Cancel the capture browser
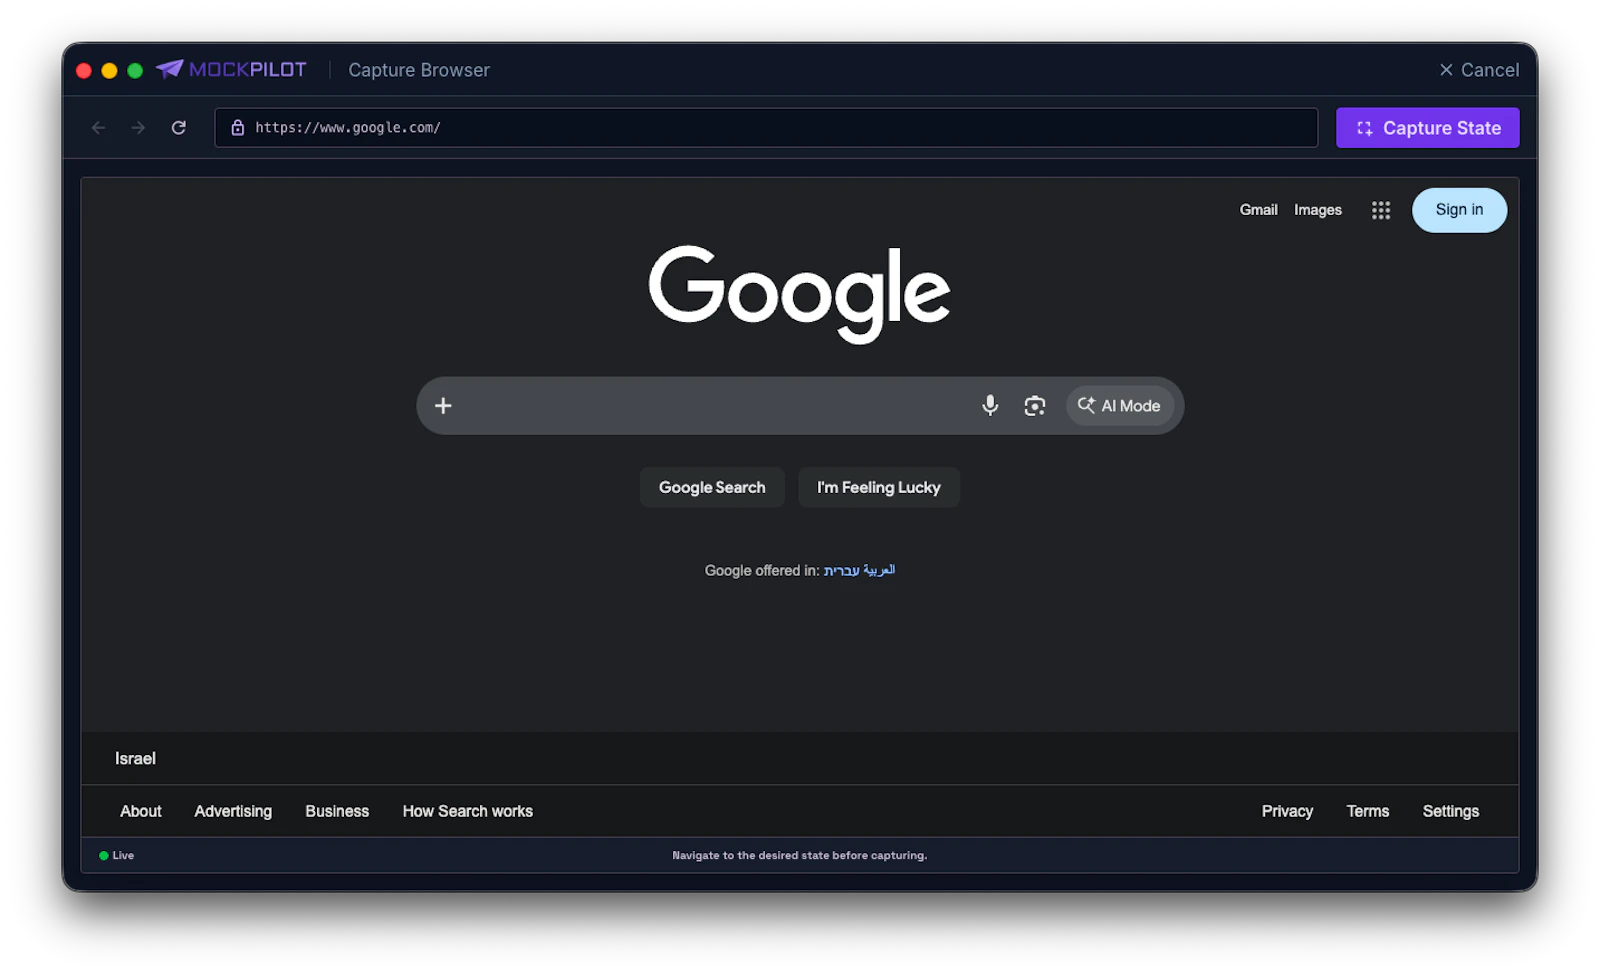This screenshot has height=974, width=1600. pyautogui.click(x=1479, y=70)
